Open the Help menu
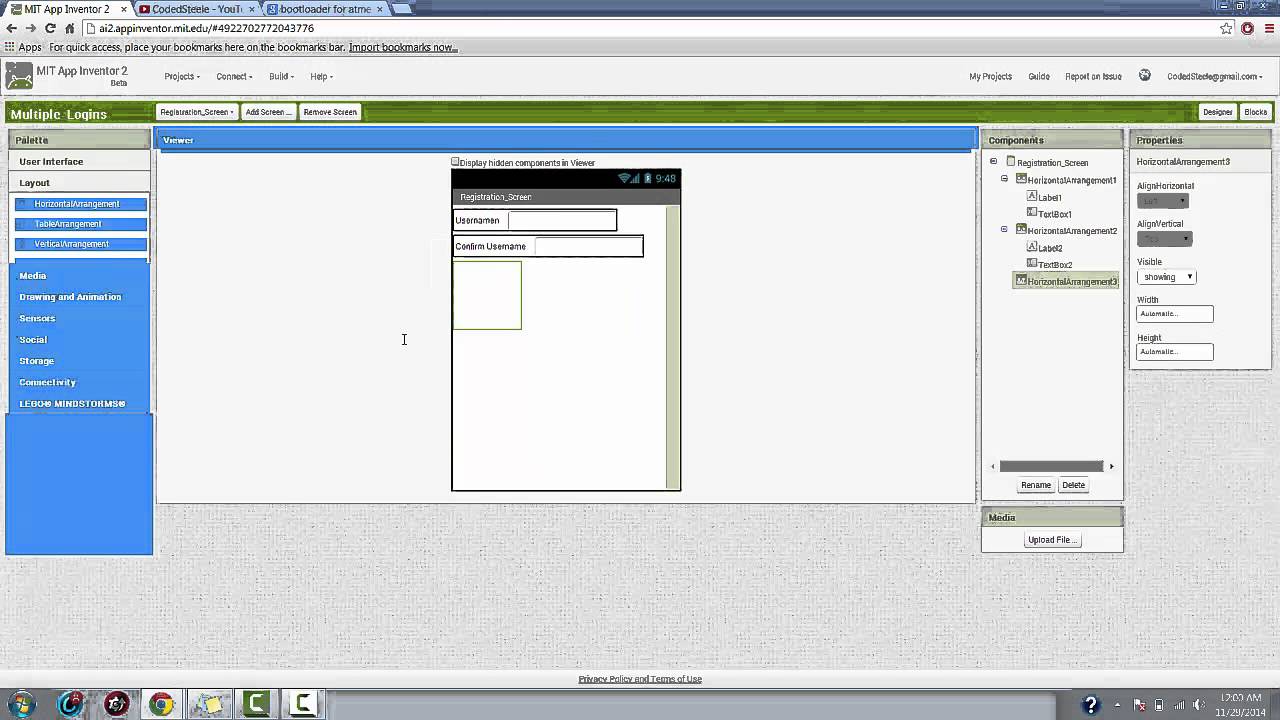The width and height of the screenshot is (1280, 720). point(321,76)
